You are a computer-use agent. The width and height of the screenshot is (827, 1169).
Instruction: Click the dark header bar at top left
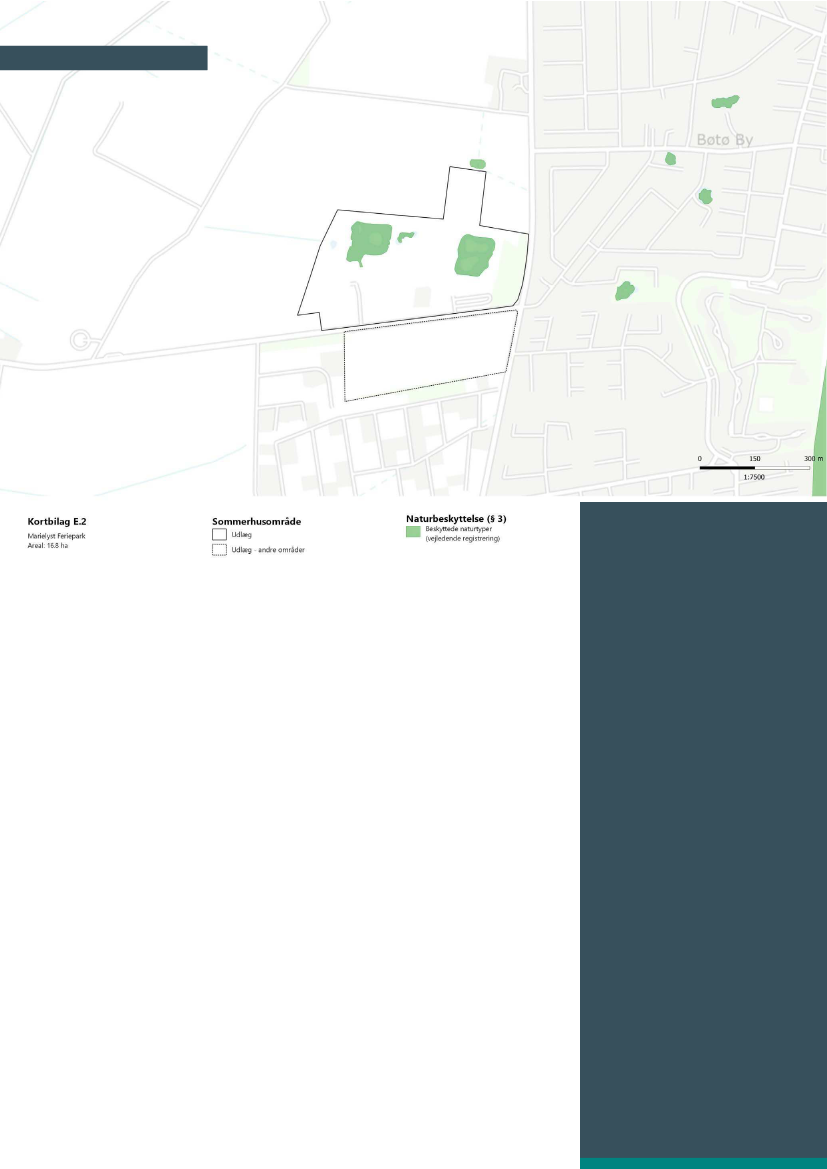pyautogui.click(x=103, y=58)
